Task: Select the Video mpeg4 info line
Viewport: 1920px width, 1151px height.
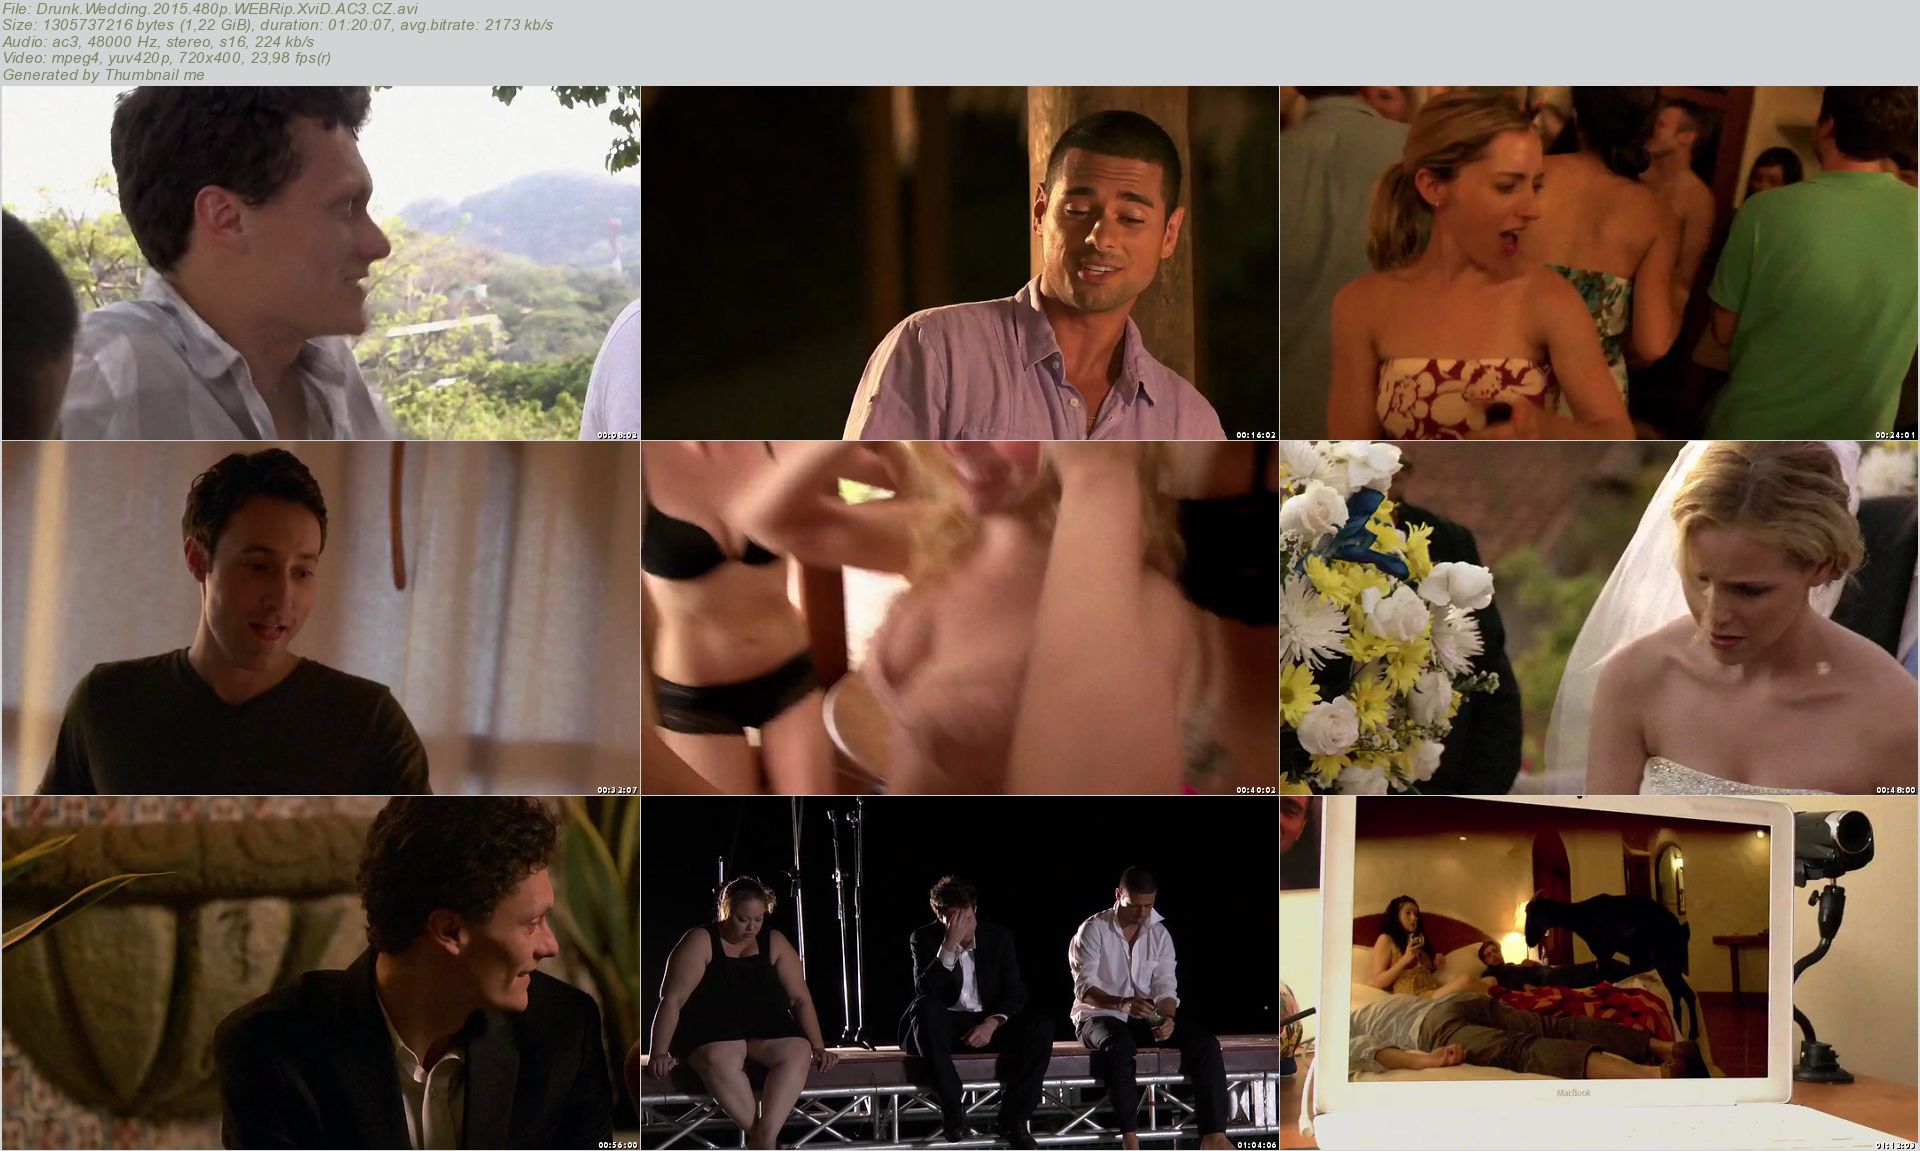Action: coord(166,58)
